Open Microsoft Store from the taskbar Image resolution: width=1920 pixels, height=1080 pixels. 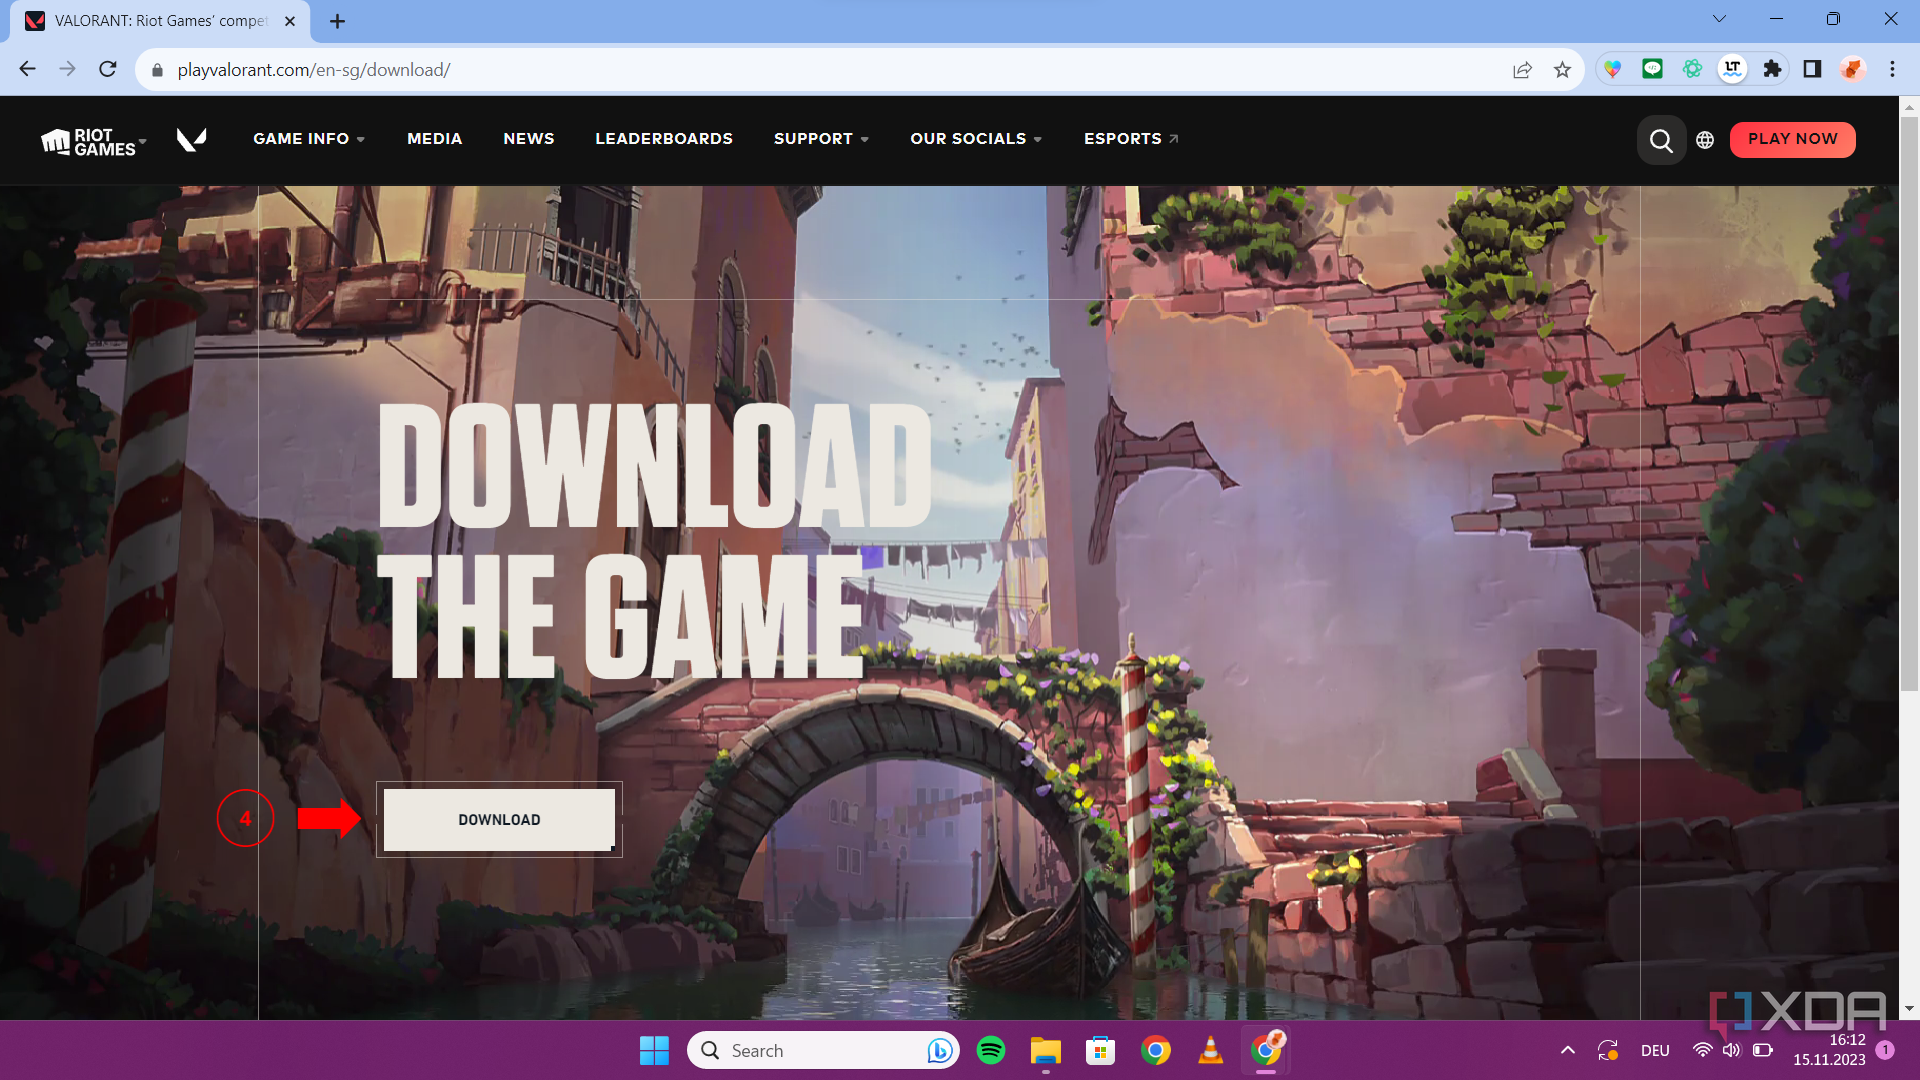click(x=1101, y=1050)
